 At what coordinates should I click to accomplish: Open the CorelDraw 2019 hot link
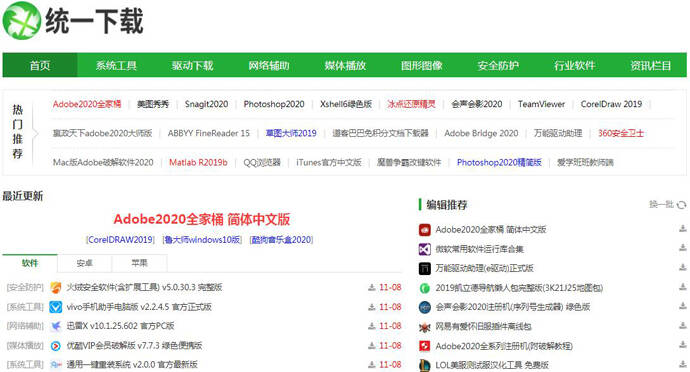611,104
